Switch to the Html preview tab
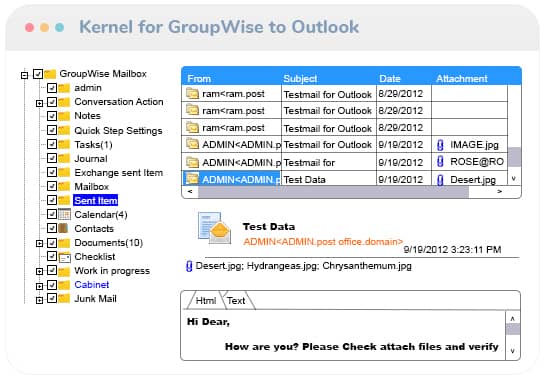 pyautogui.click(x=205, y=301)
